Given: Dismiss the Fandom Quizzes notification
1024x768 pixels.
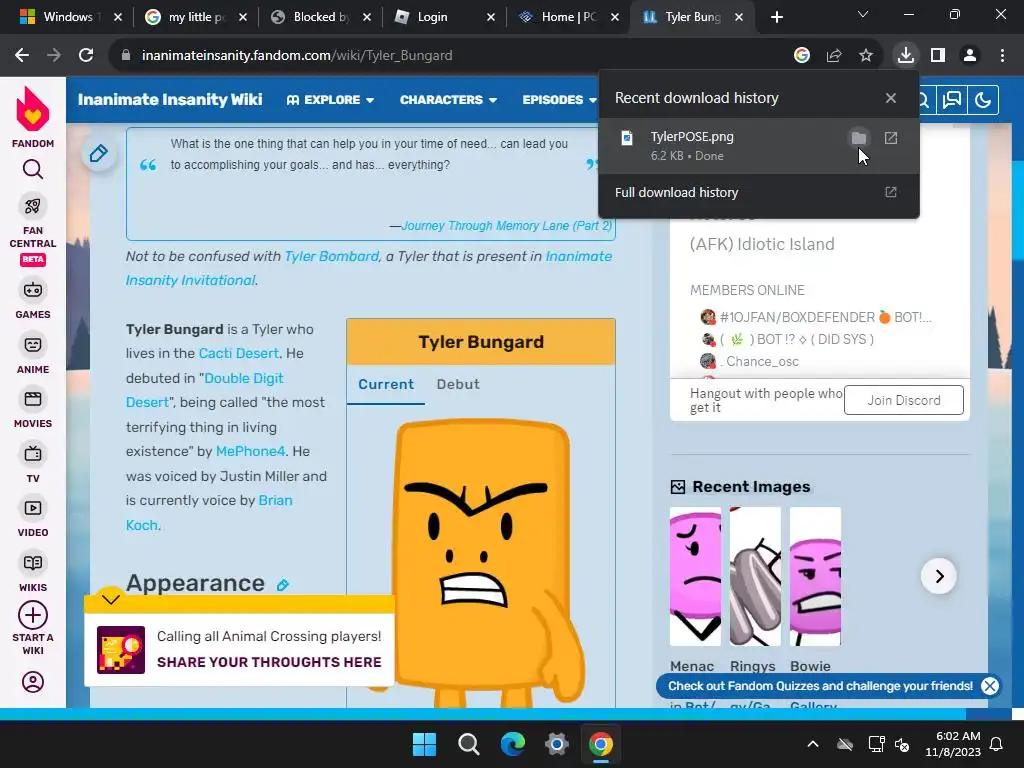Looking at the screenshot, I should [990, 686].
